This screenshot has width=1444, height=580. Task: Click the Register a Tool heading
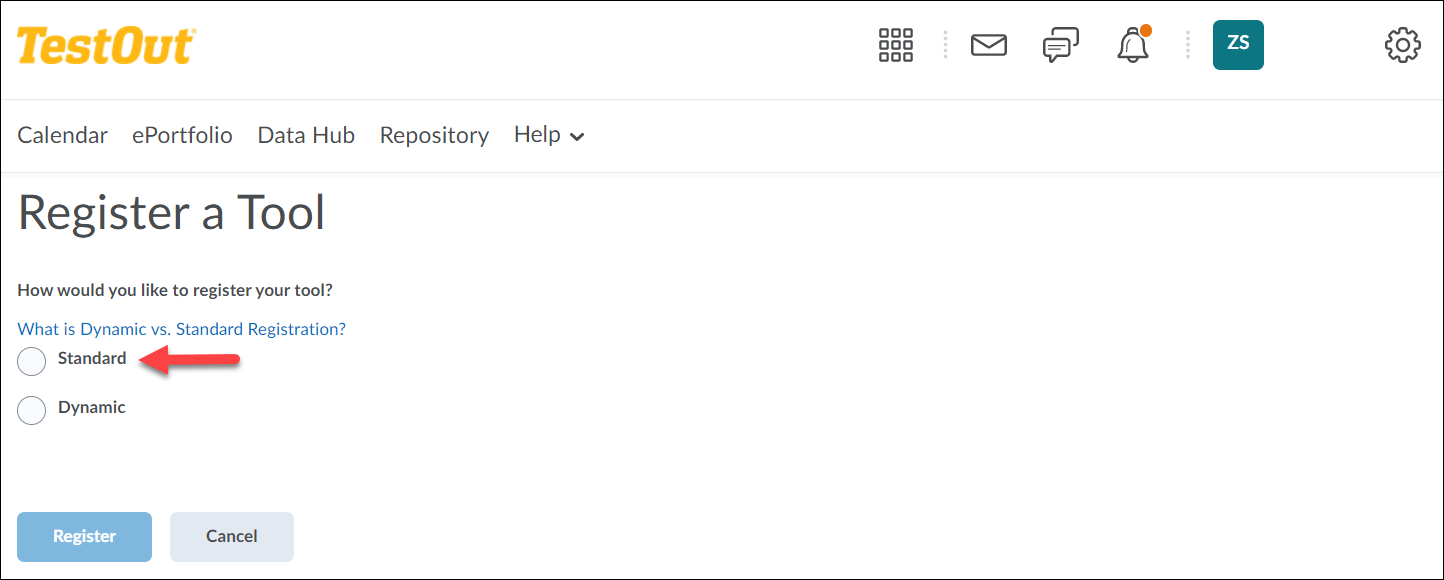point(170,212)
